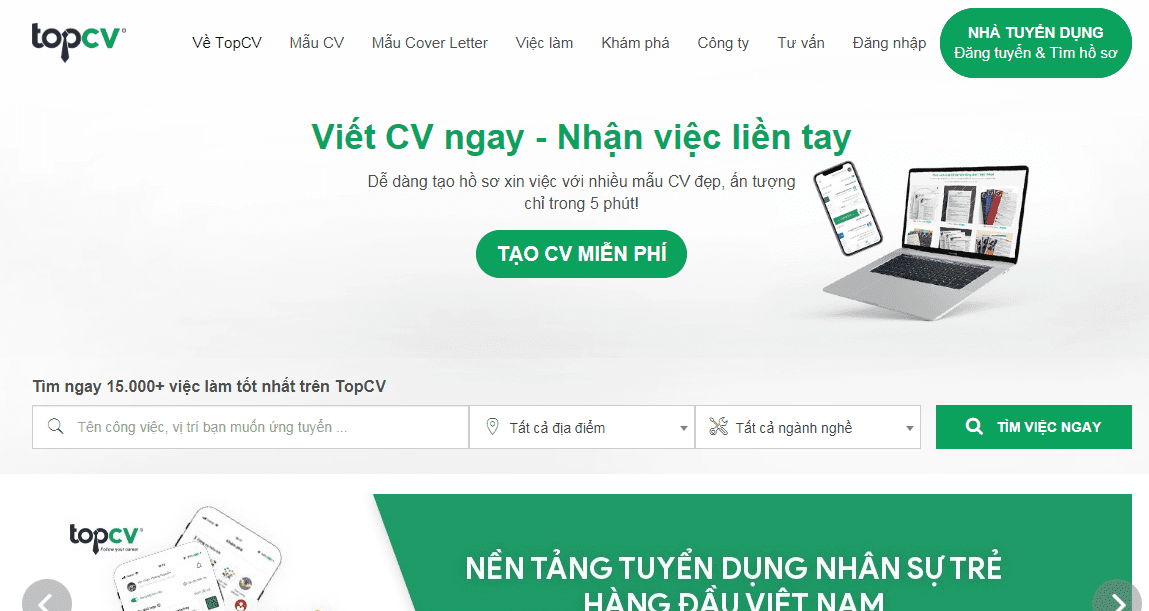
Task: Click the location pin icon
Action: pos(492,426)
